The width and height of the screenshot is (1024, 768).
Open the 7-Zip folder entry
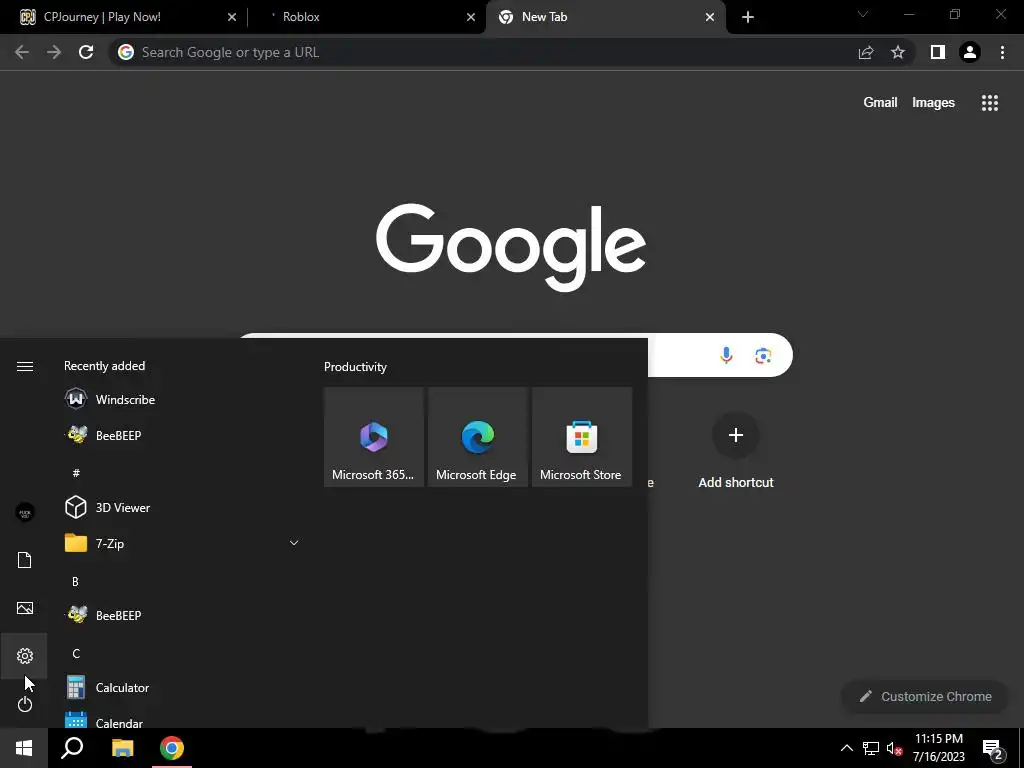pos(182,543)
